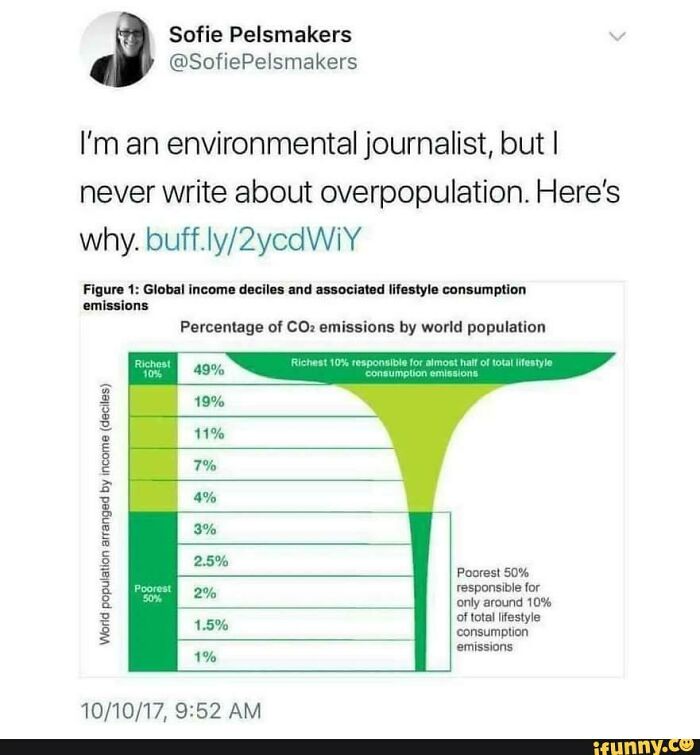Click the Poorest 50% annotation text

504,609
